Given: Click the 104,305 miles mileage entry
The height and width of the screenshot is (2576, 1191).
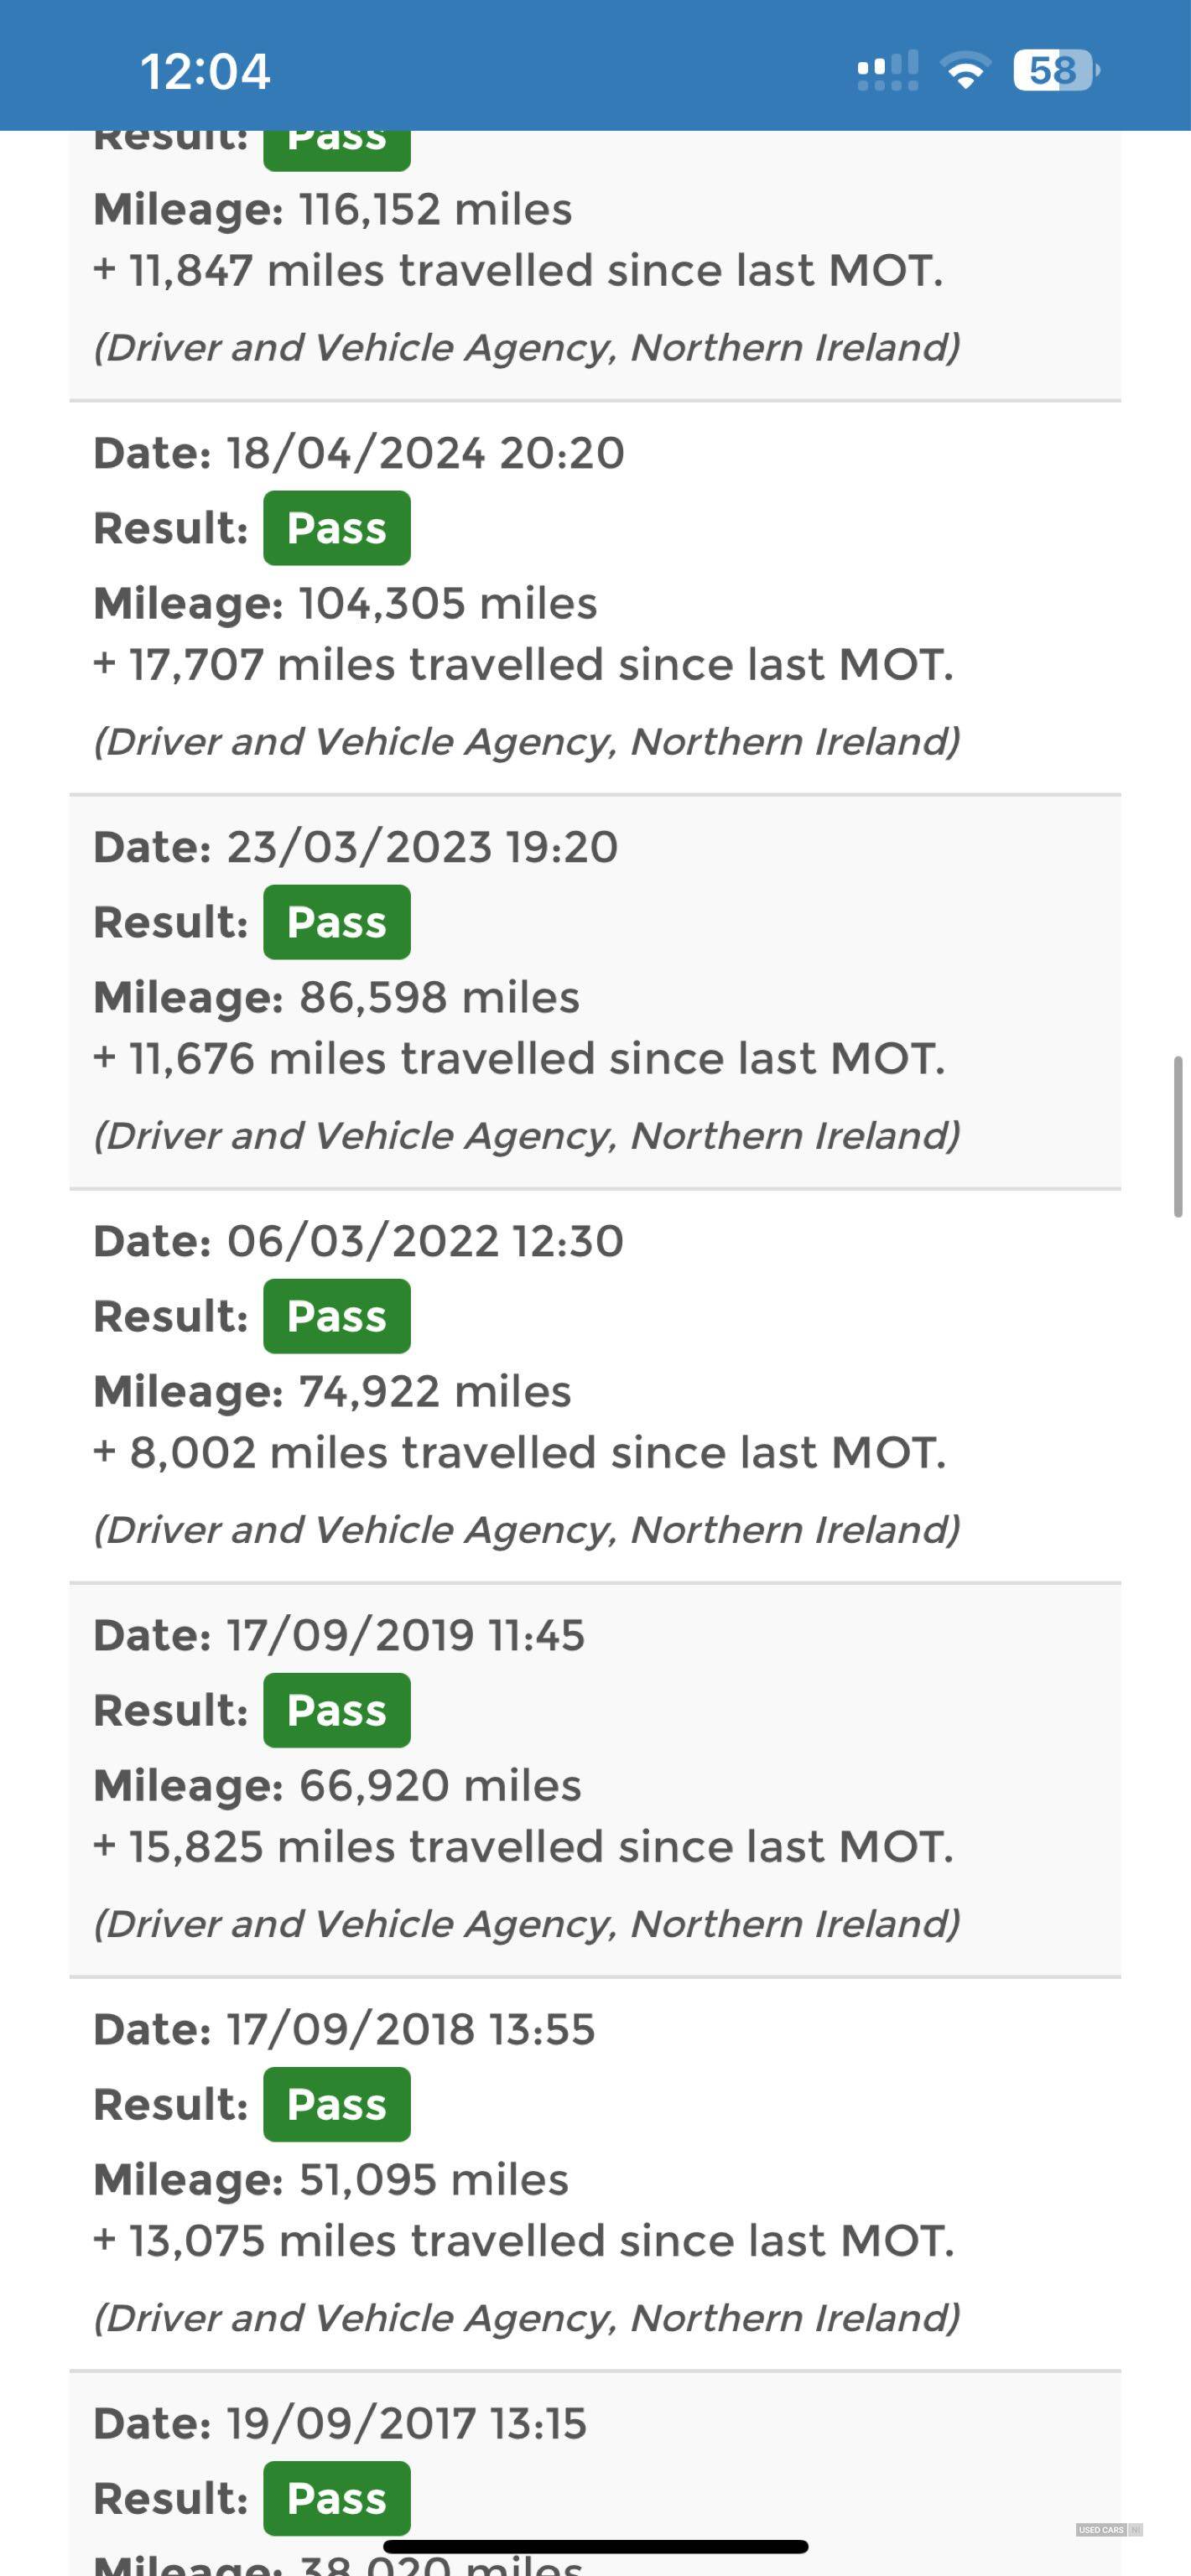Looking at the screenshot, I should point(448,604).
